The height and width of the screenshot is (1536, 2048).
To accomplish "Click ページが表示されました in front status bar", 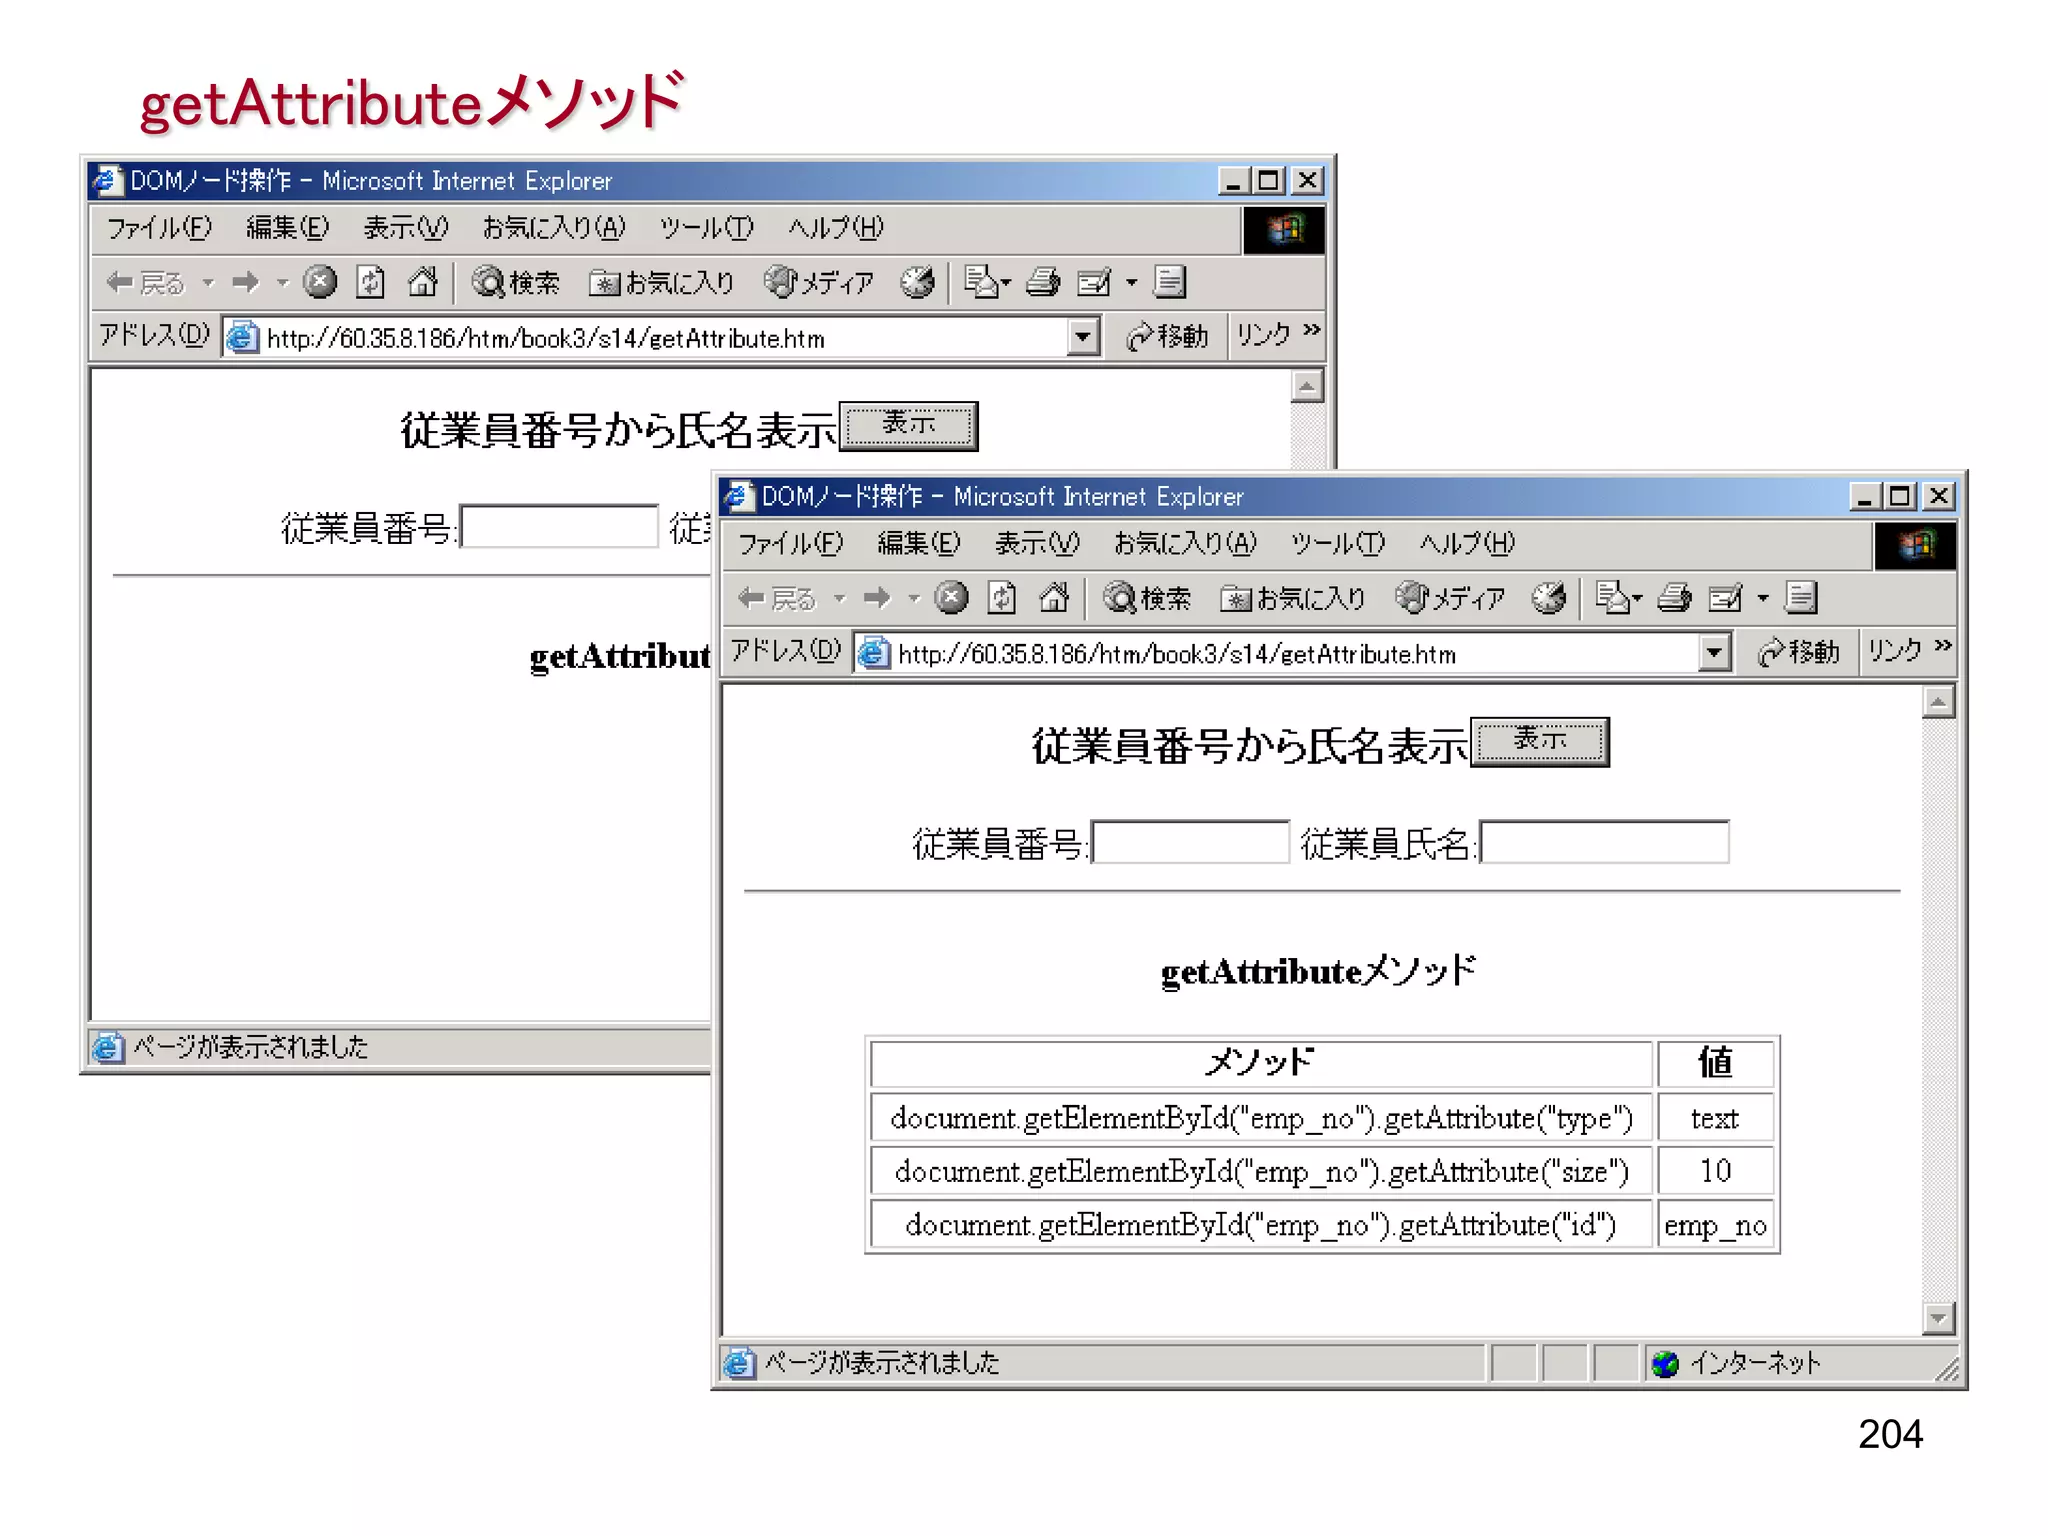I will (x=882, y=1362).
